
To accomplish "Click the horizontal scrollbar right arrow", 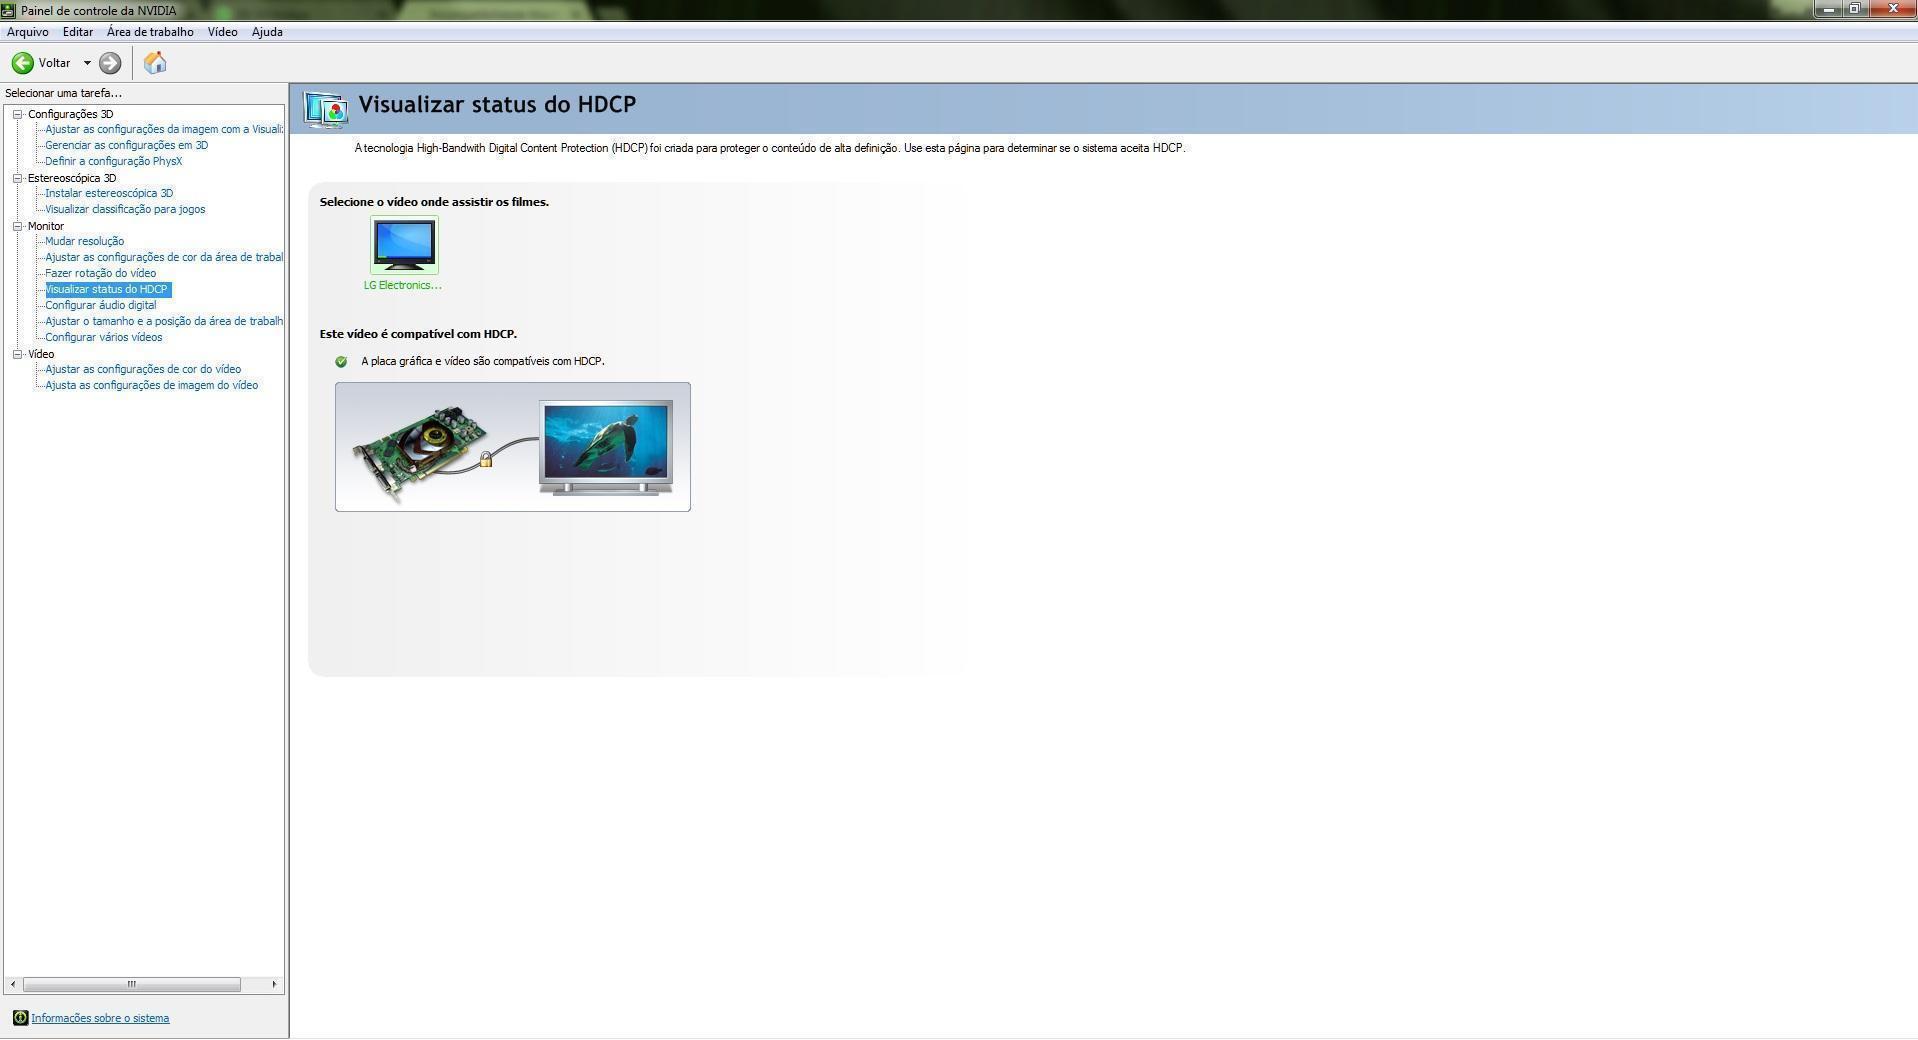I will coord(274,984).
